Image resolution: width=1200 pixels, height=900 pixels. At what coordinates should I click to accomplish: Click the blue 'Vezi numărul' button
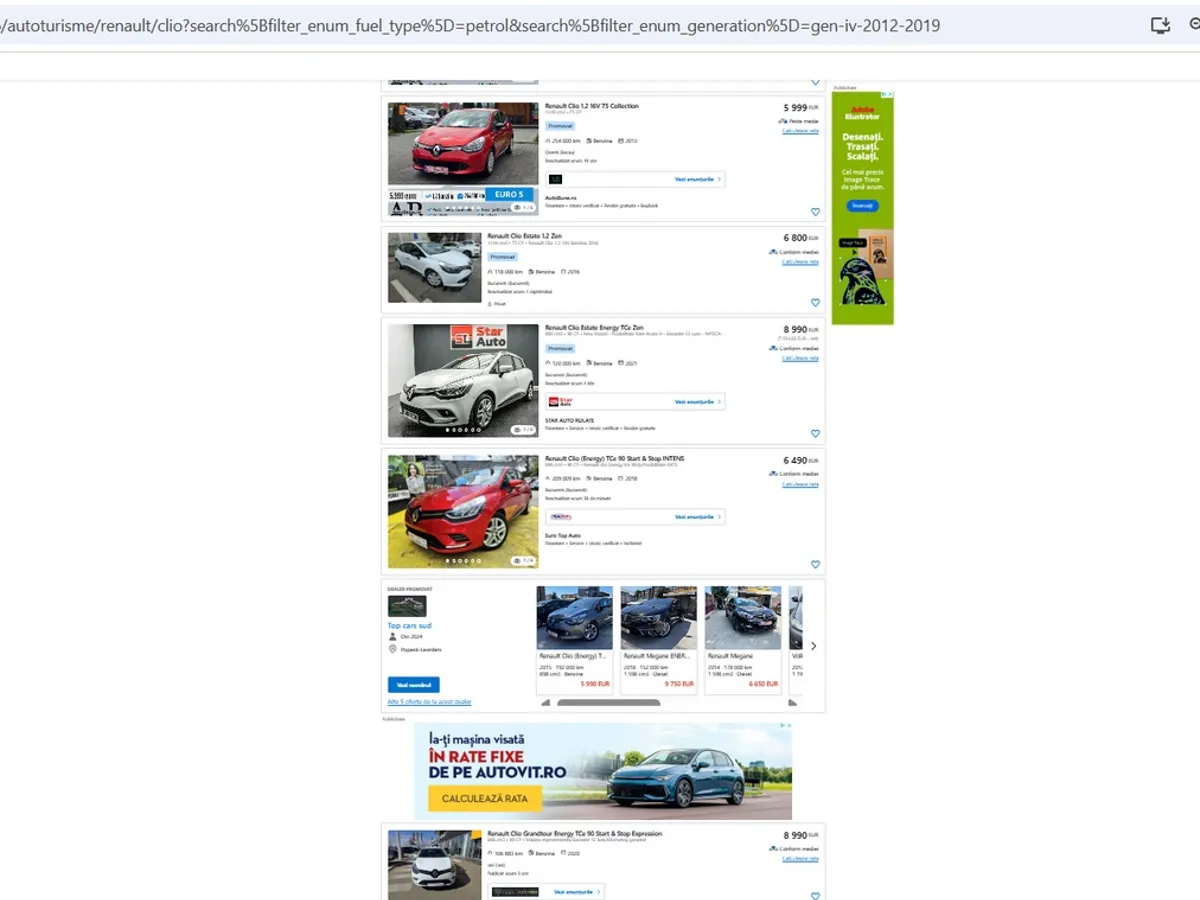pyautogui.click(x=413, y=685)
